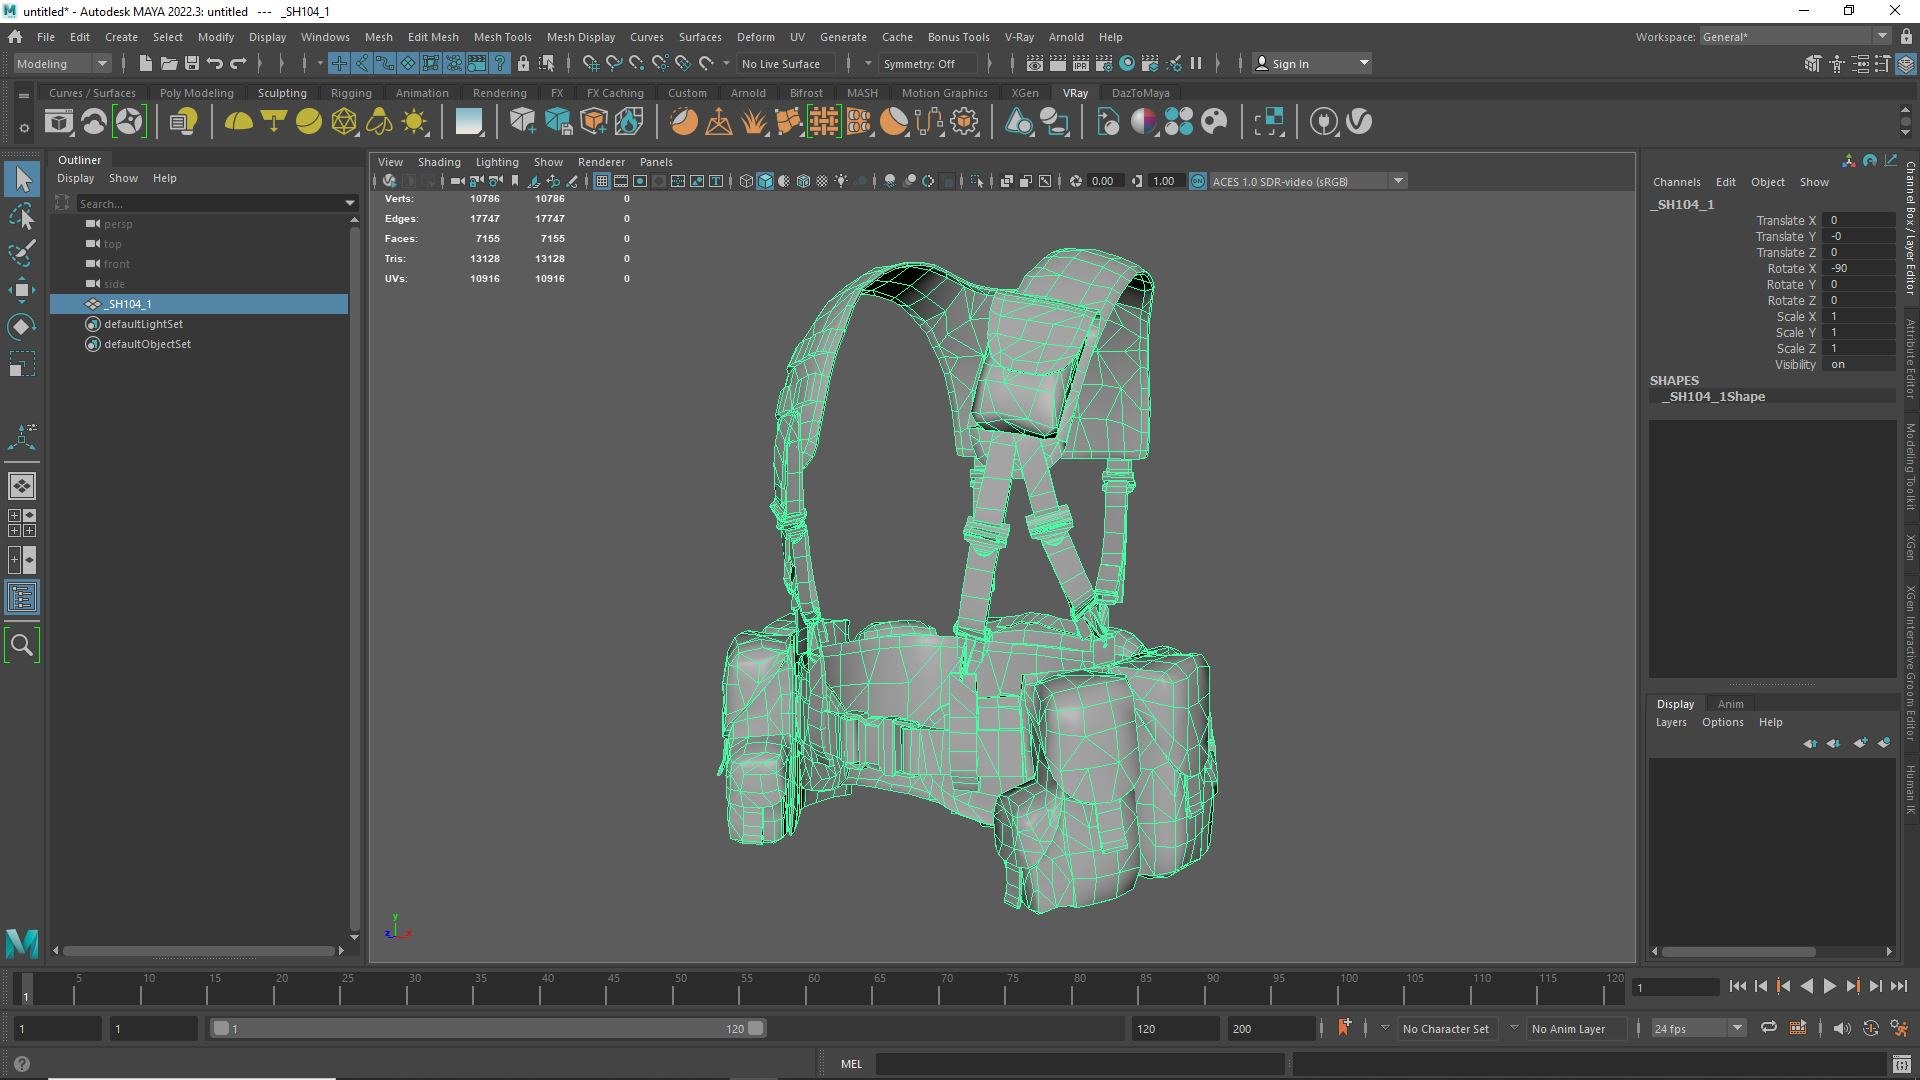Toggle auto keyframe button
The width and height of the screenshot is (1920, 1080).
1870,1028
